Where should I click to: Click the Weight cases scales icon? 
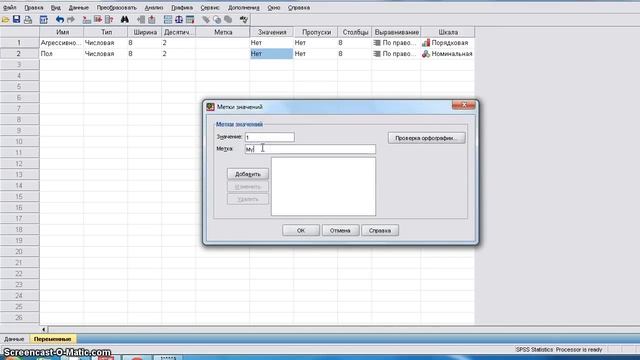pyautogui.click(x=179, y=20)
